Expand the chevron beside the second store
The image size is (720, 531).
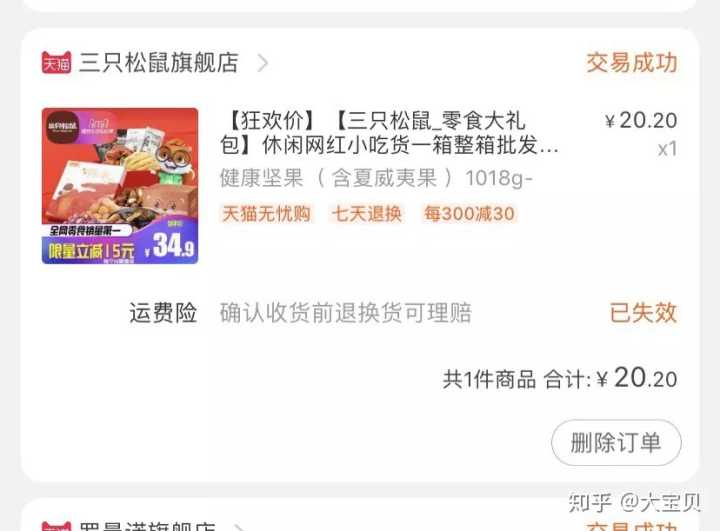click(239, 527)
